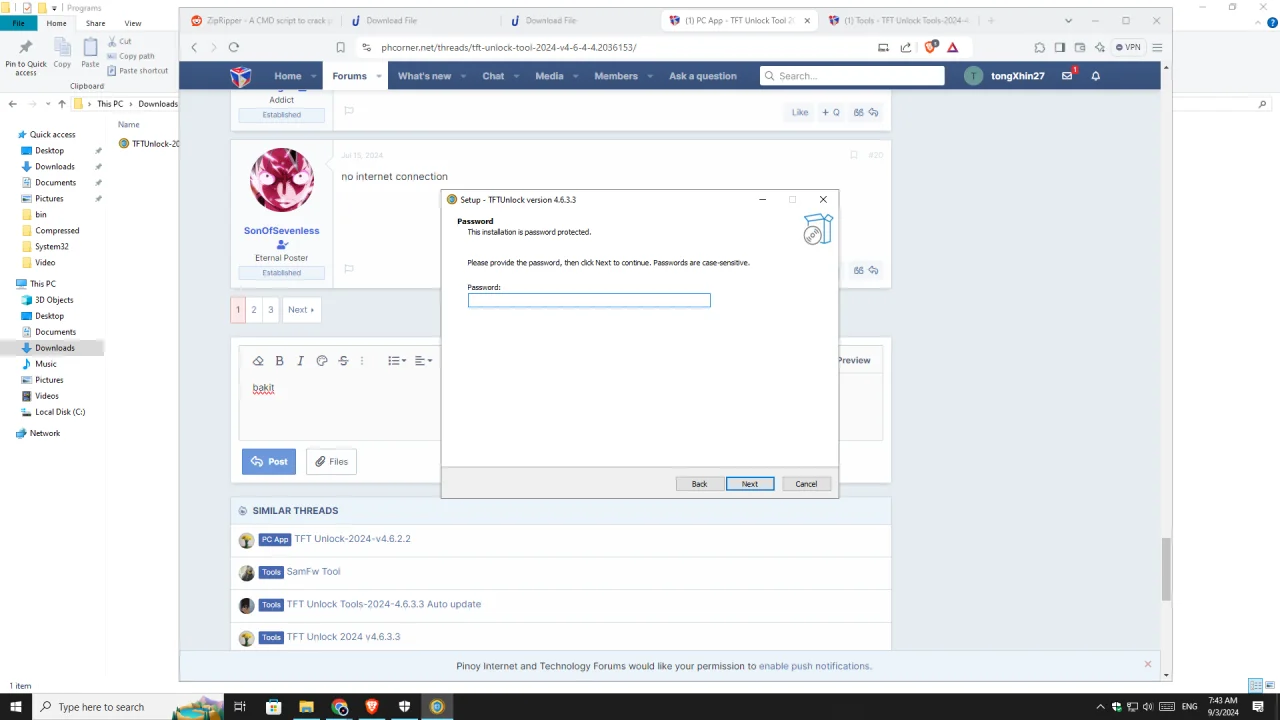This screenshot has height=720, width=1280.
Task: Open the forum alerts bell icon
Action: click(1096, 76)
